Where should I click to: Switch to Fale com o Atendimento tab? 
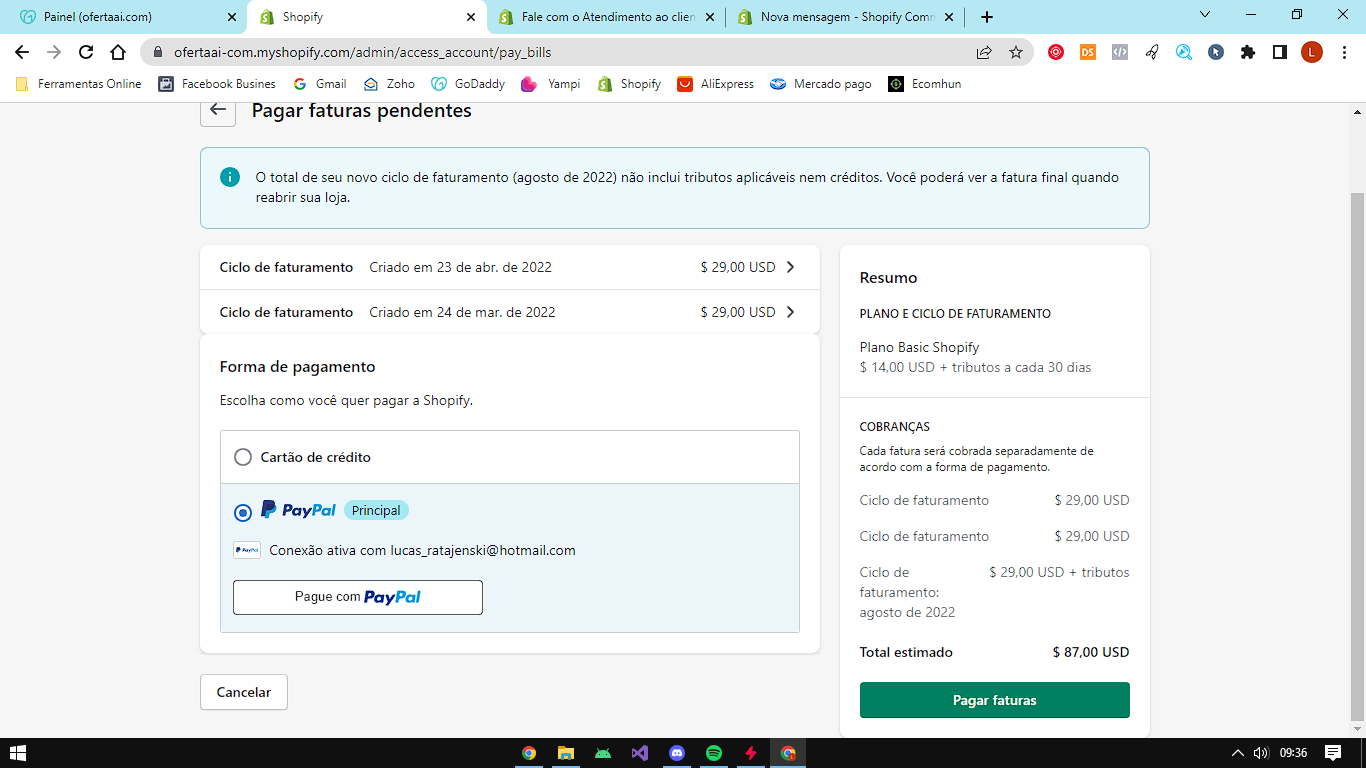click(606, 17)
